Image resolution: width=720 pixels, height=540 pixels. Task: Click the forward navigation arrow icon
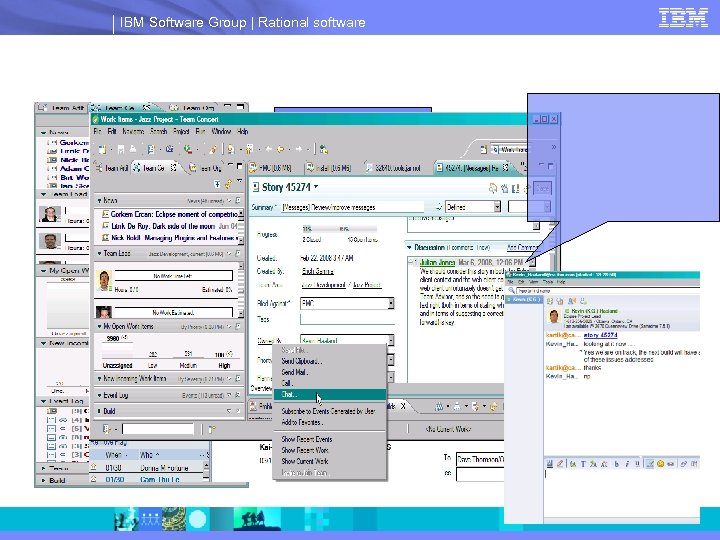(x=299, y=149)
